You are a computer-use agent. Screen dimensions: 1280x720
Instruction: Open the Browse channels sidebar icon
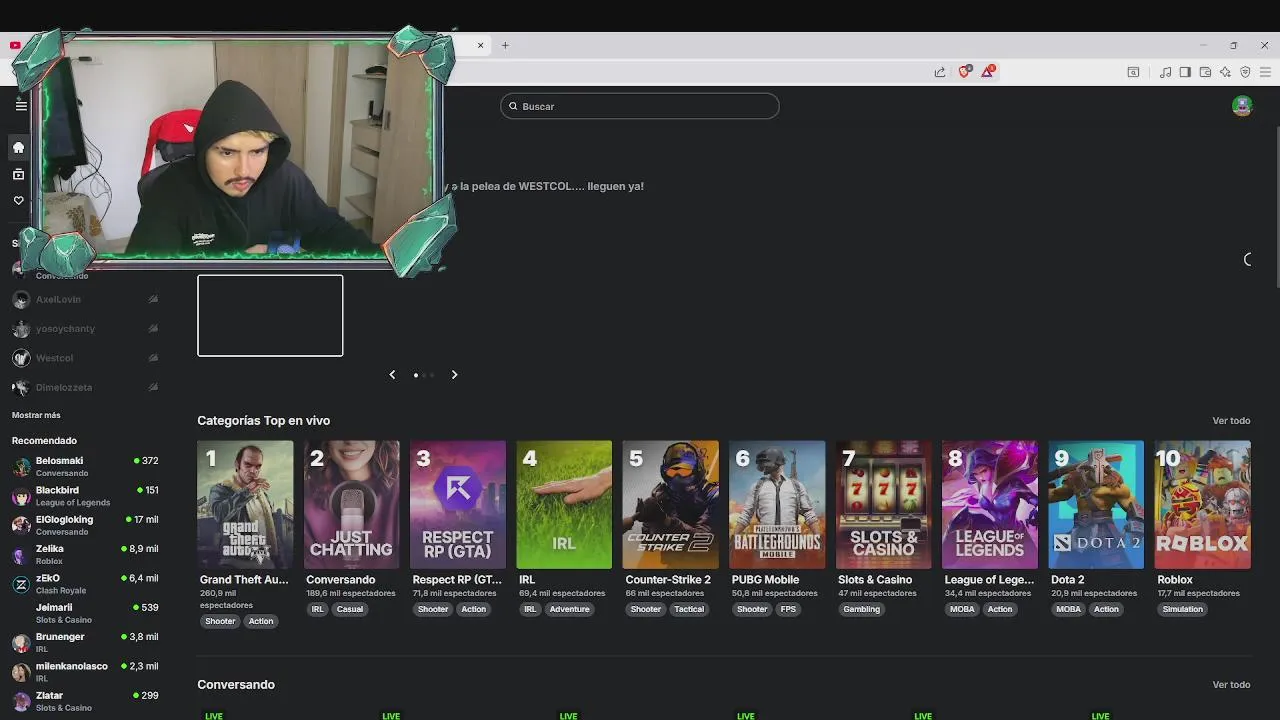pyautogui.click(x=18, y=174)
